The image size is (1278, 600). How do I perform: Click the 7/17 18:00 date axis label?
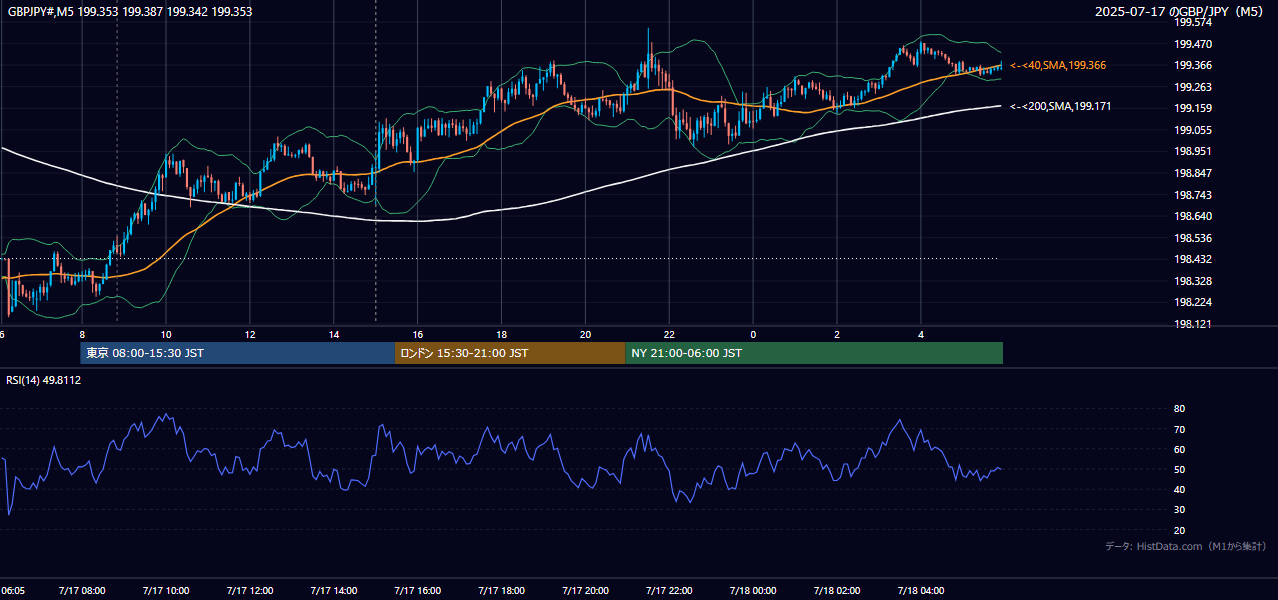502,591
